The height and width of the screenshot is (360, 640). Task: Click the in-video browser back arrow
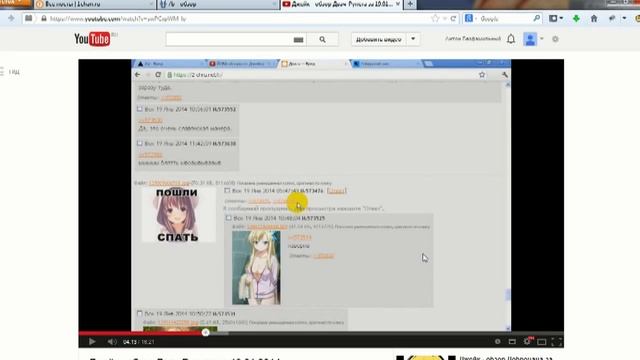click(x=138, y=75)
